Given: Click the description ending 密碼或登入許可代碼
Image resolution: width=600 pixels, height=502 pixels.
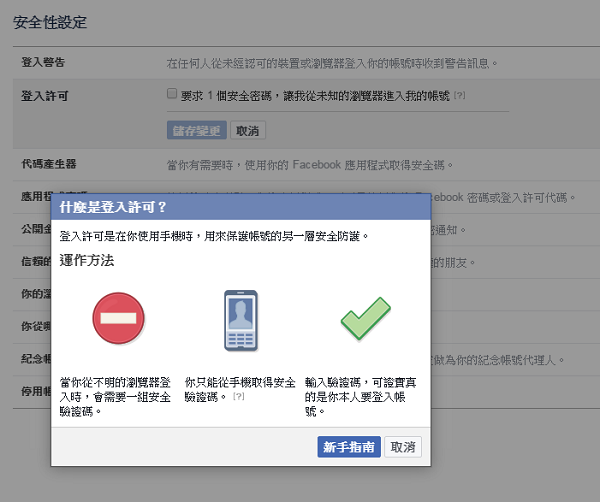Looking at the screenshot, I should point(504,197).
